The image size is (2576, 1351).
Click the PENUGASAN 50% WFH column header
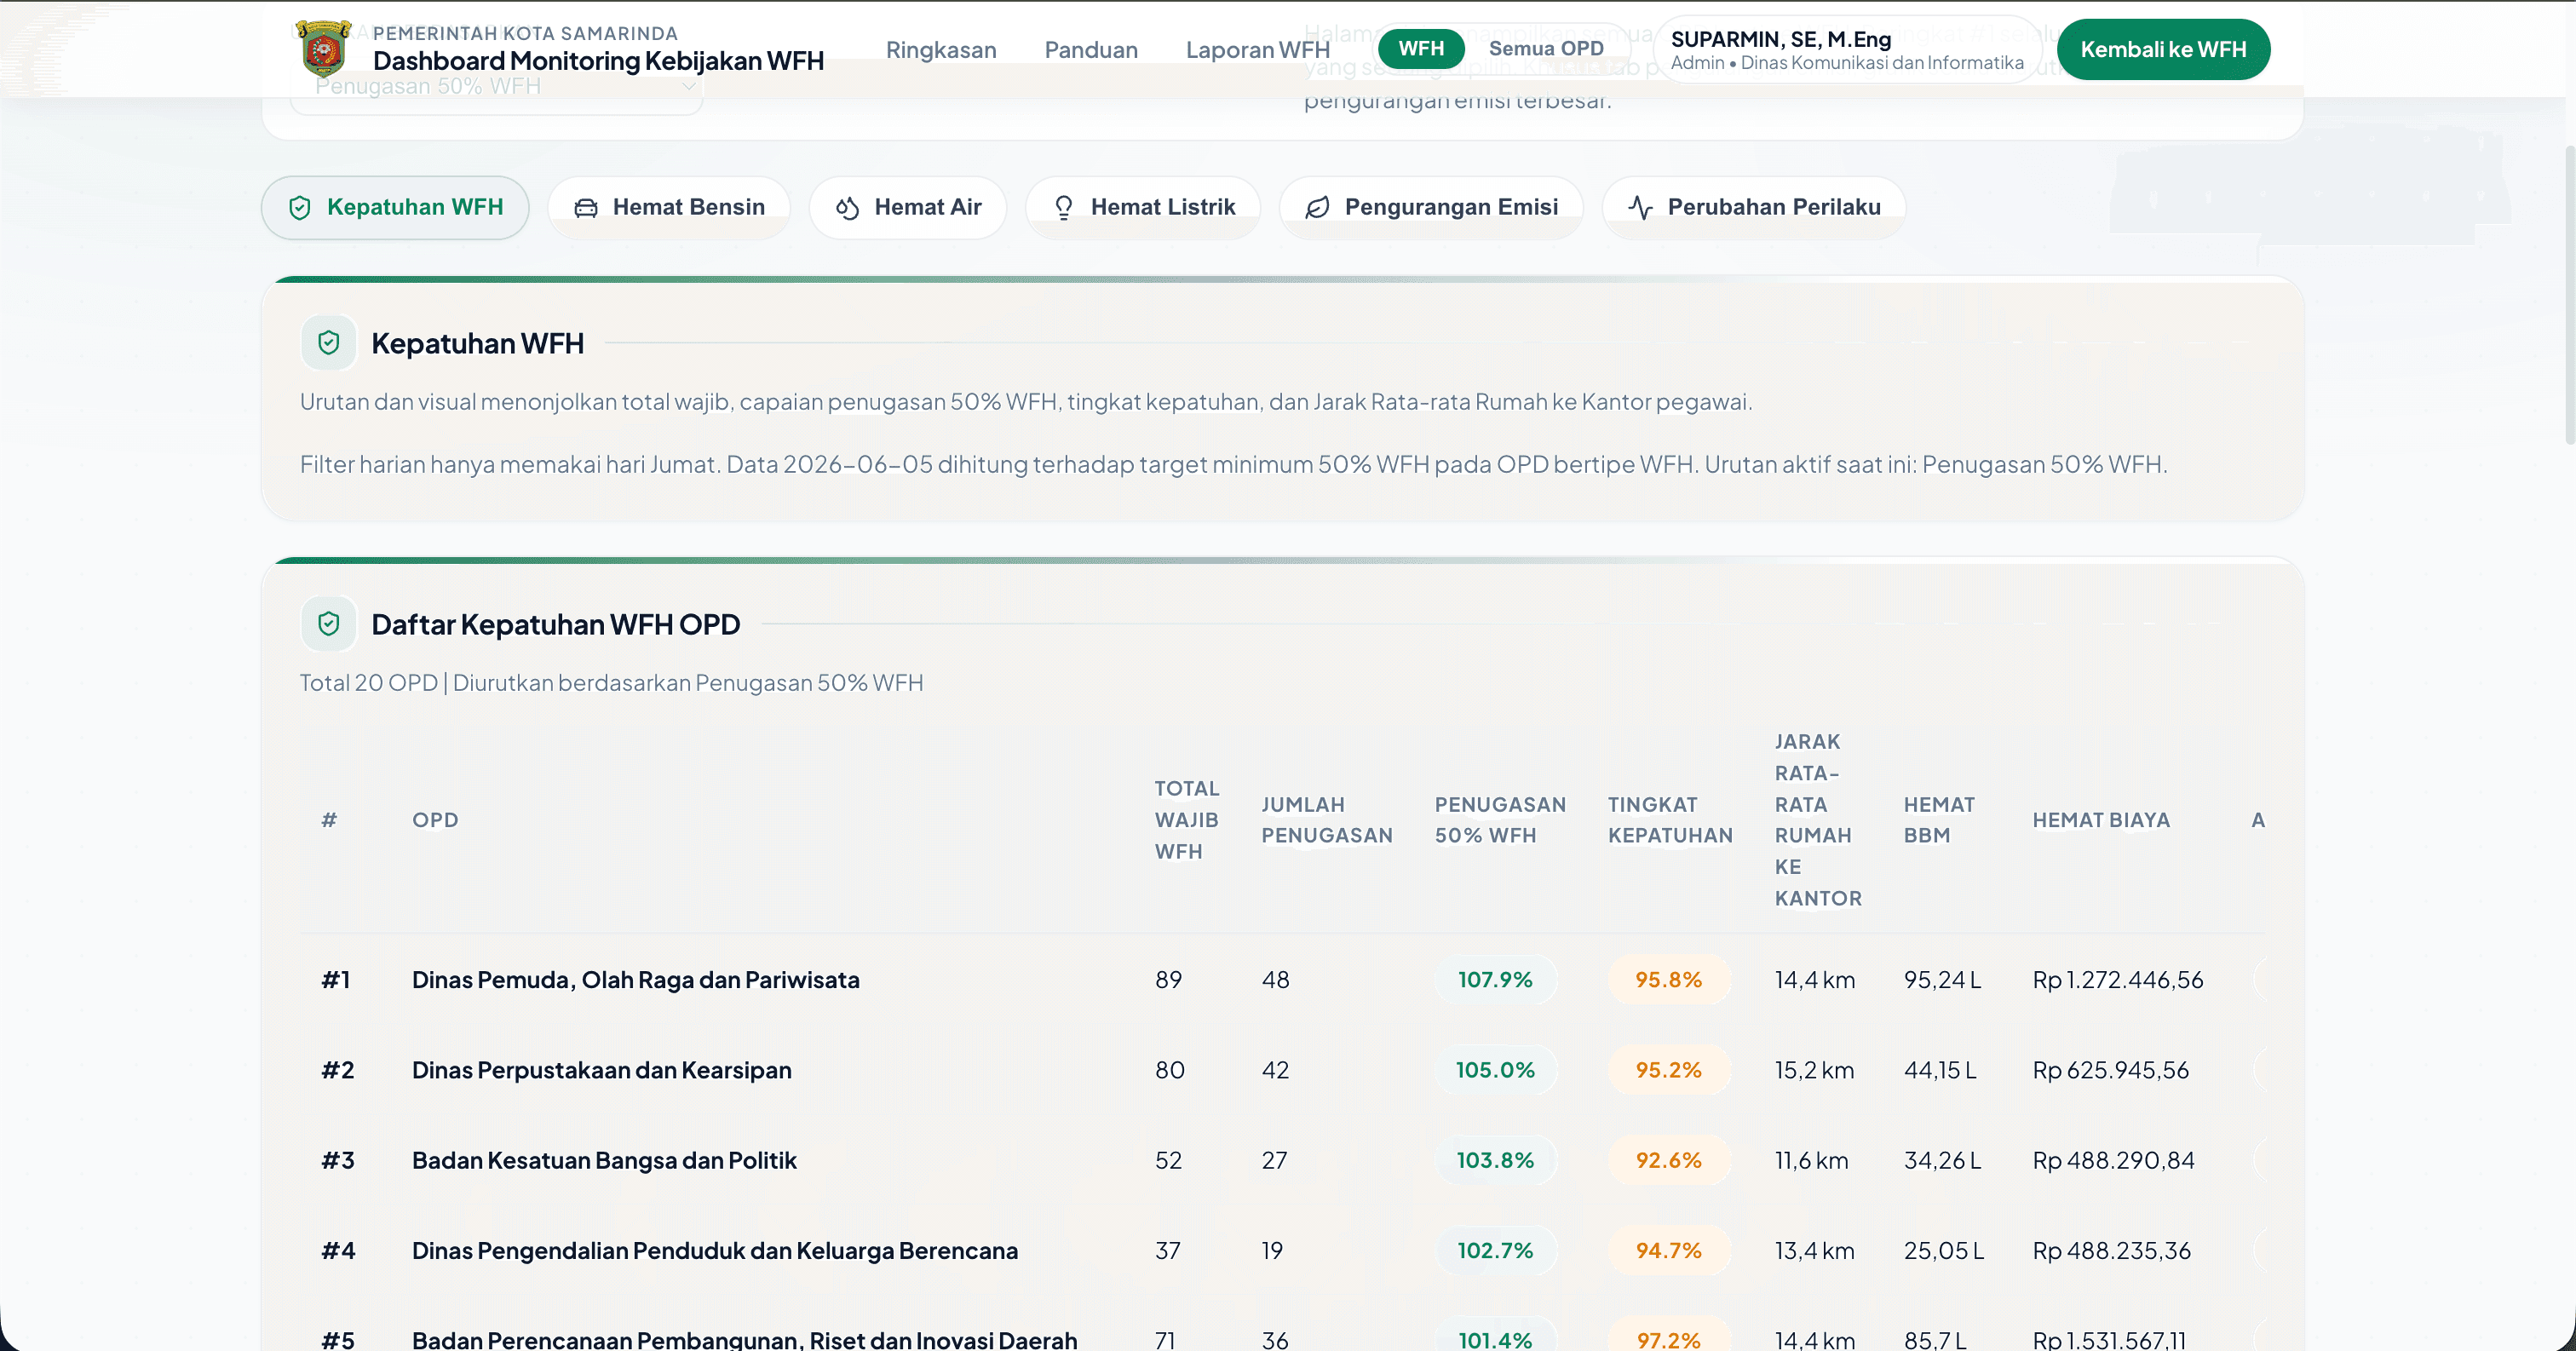click(1500, 820)
